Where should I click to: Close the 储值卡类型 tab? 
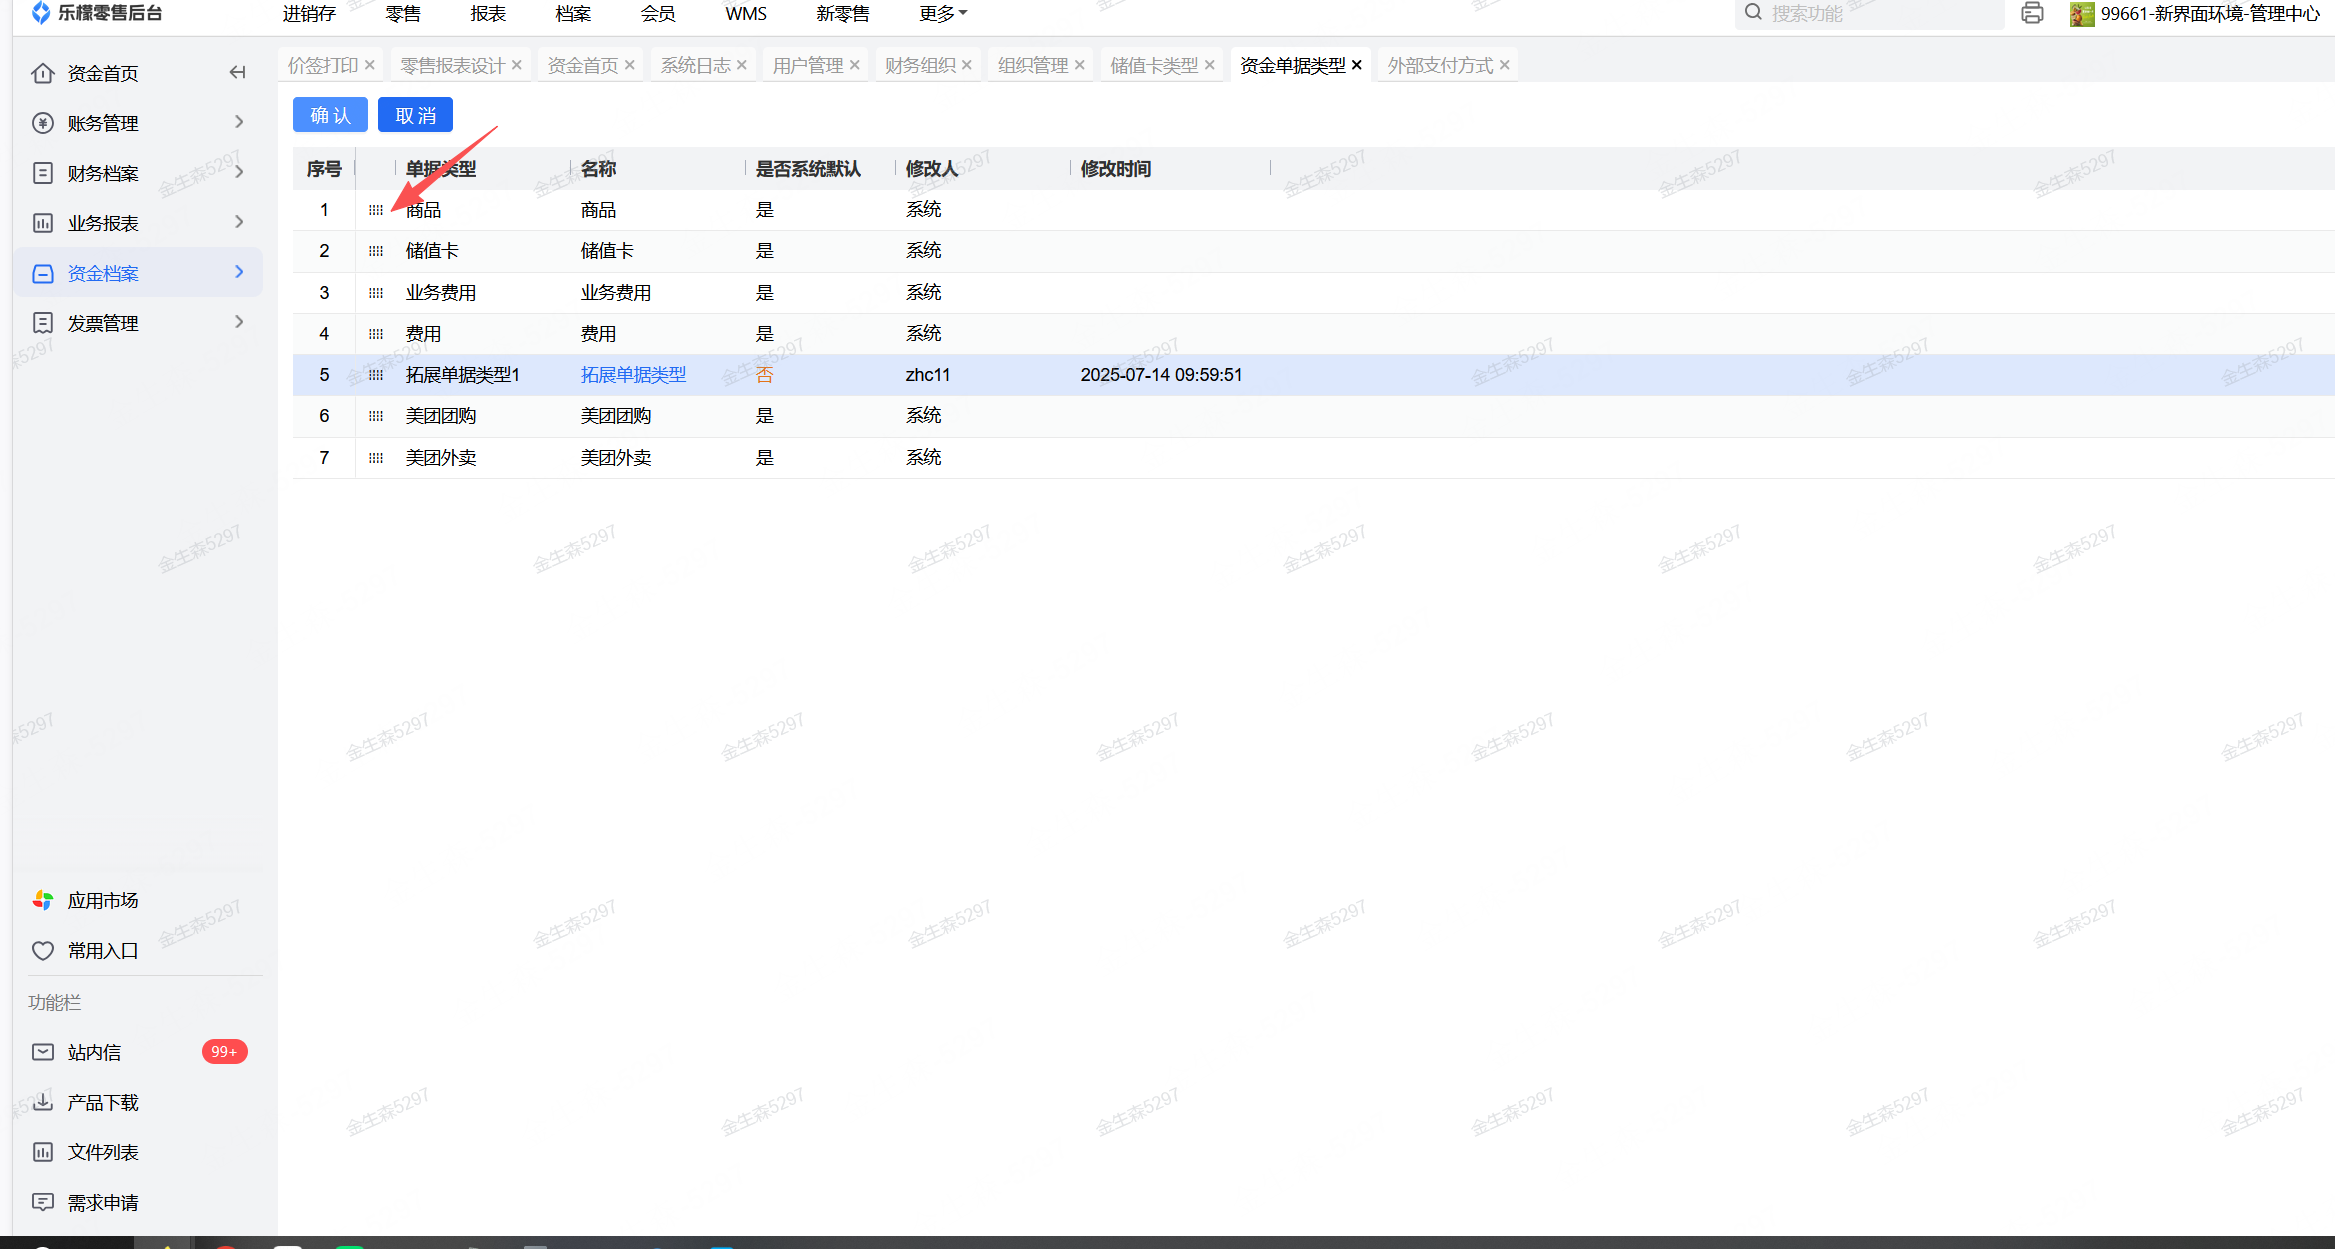click(x=1210, y=65)
